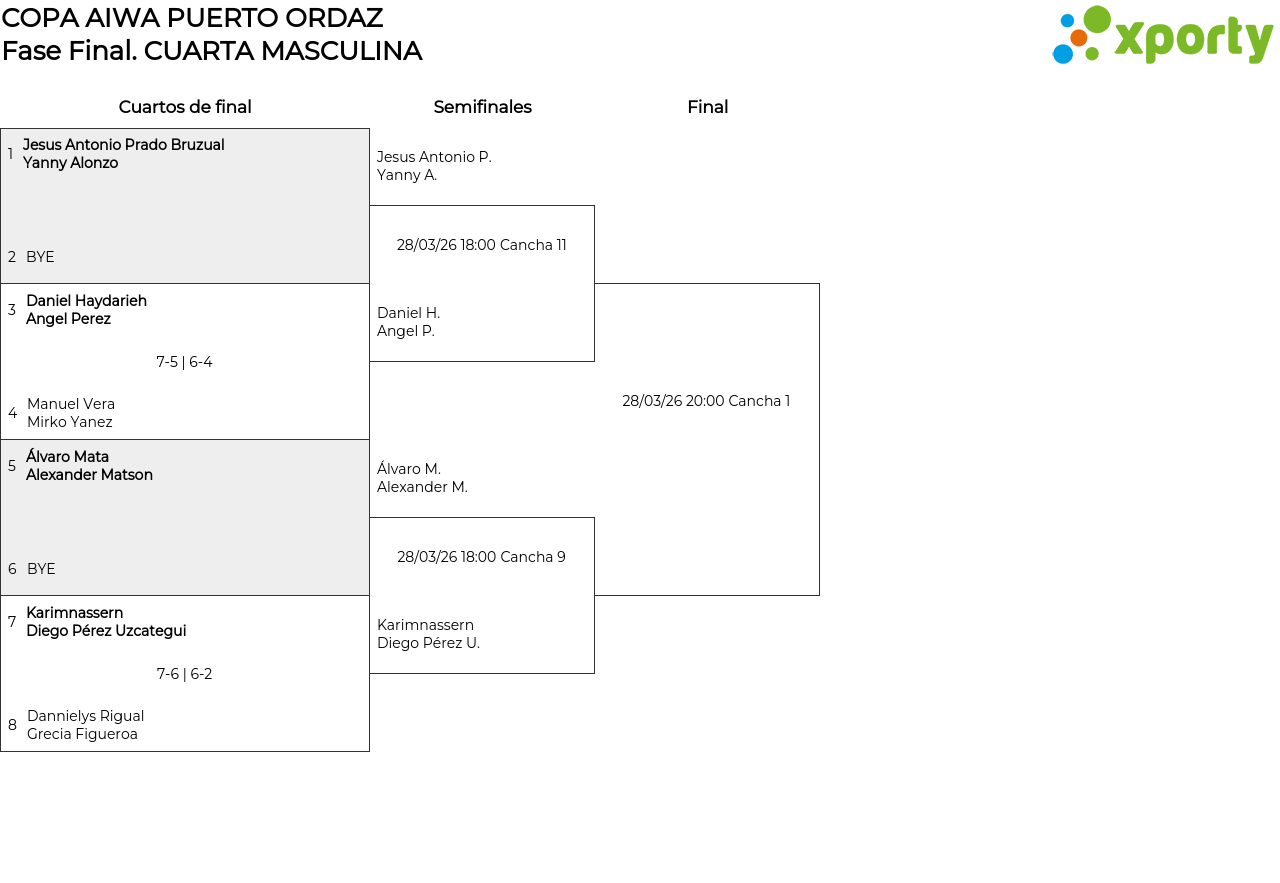Image resolution: width=1280 pixels, height=883 pixels.
Task: Click the 7-5 | 6-4 match score
Action: tap(184, 362)
